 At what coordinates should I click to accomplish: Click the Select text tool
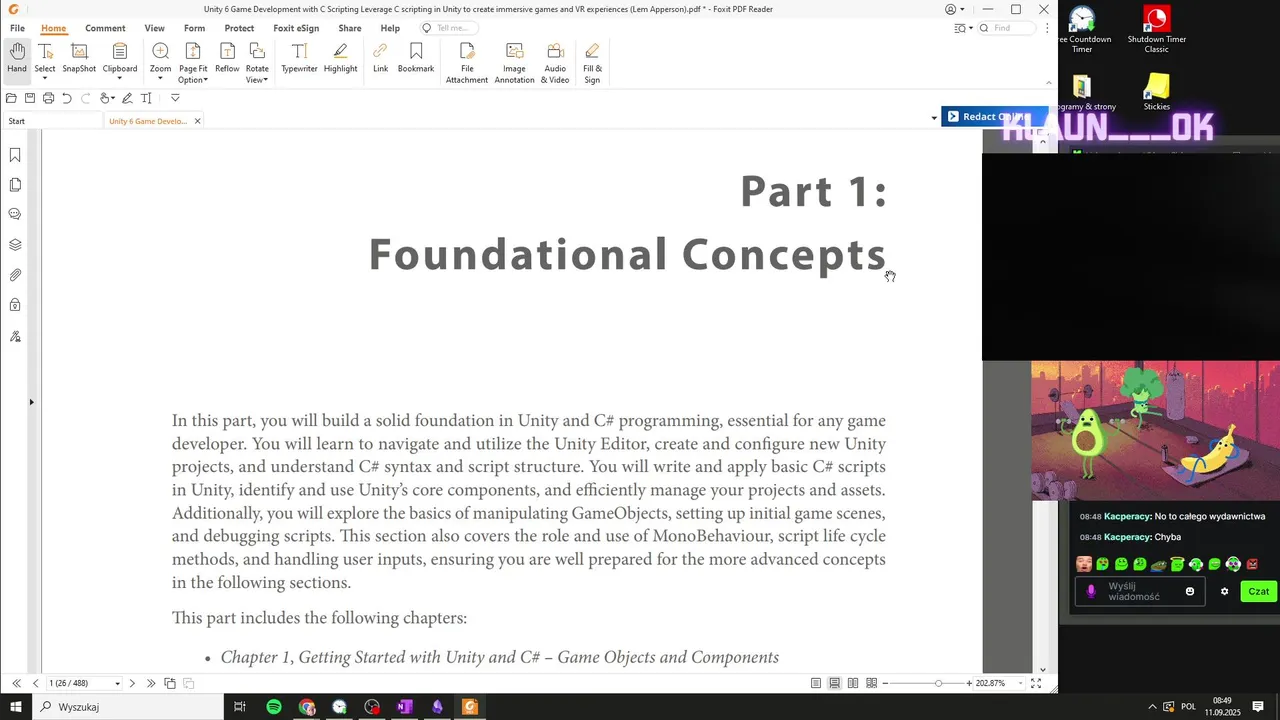coord(45,58)
